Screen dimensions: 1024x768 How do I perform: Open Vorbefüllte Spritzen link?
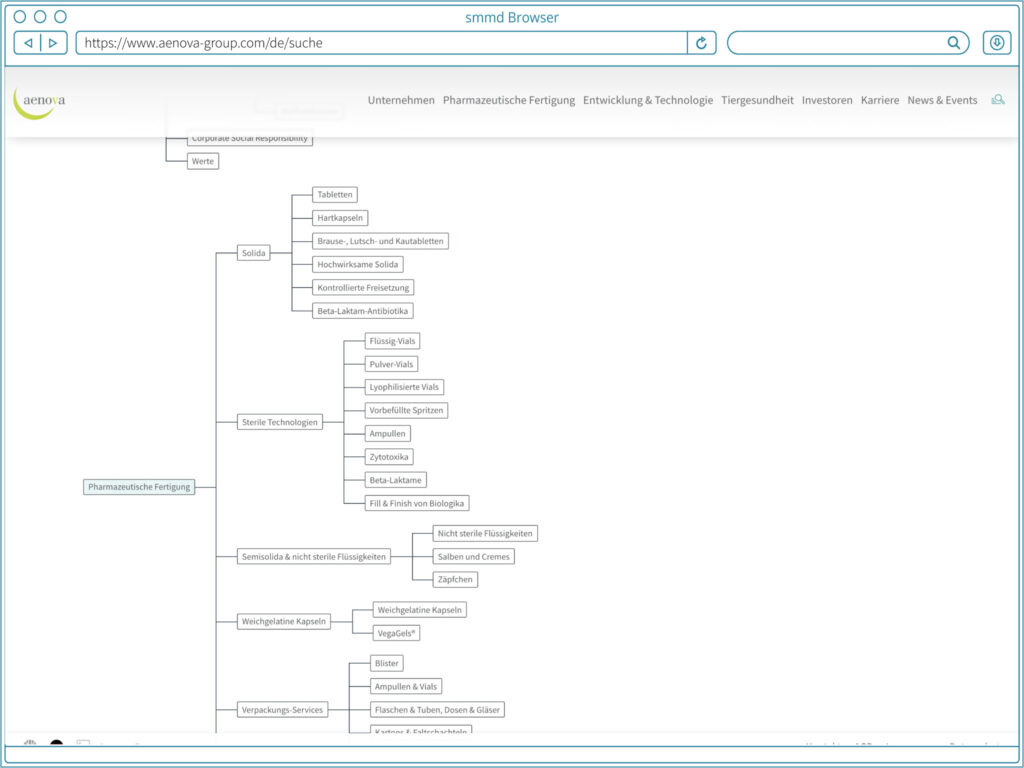[x=406, y=411]
